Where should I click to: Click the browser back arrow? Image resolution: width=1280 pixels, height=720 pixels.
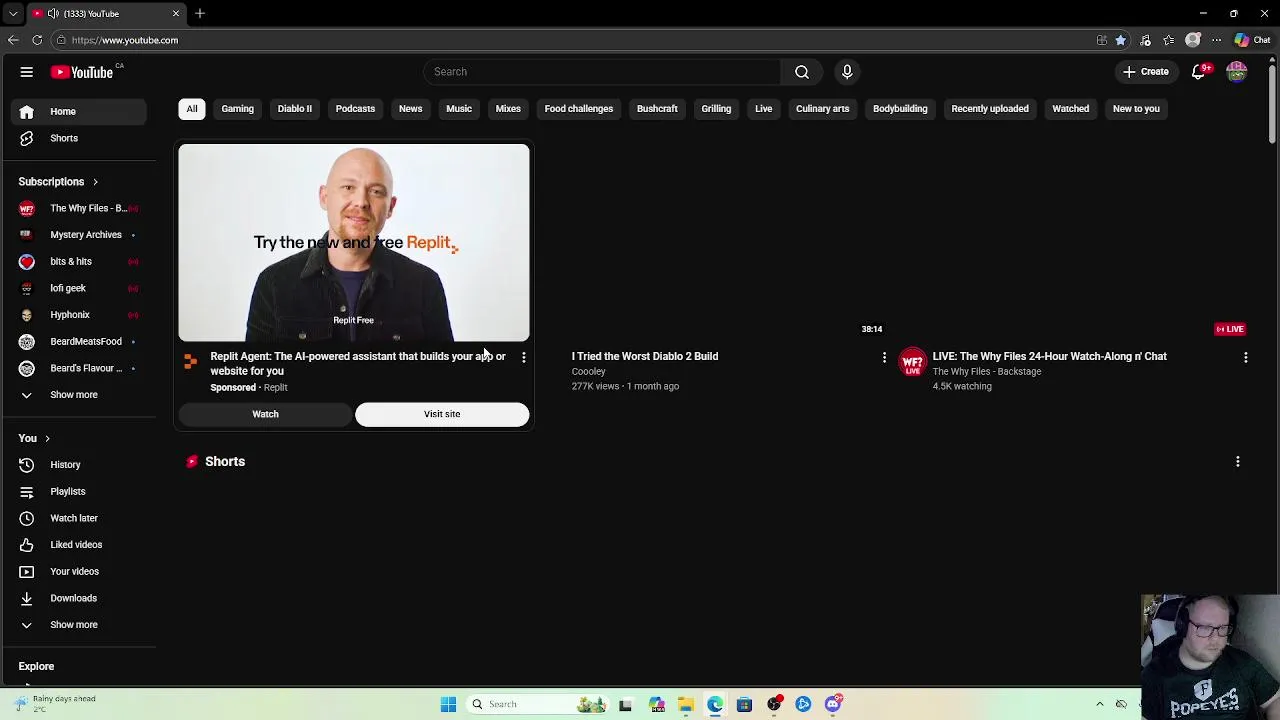tap(13, 40)
